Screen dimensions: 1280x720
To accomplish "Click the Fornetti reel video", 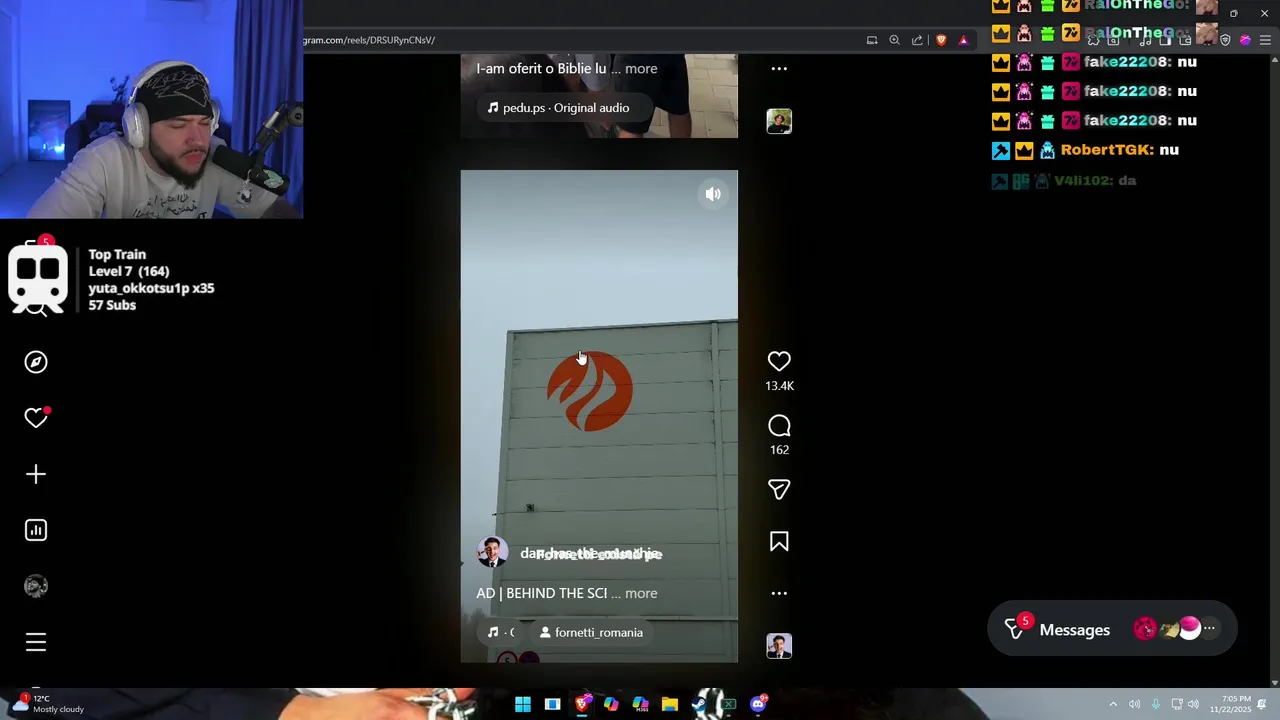I will tap(599, 416).
